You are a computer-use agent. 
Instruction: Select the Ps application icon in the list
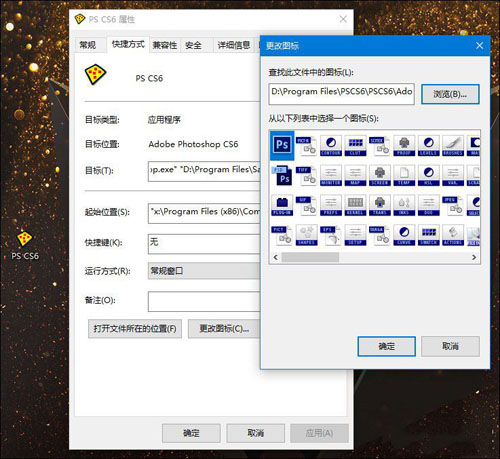[282, 145]
